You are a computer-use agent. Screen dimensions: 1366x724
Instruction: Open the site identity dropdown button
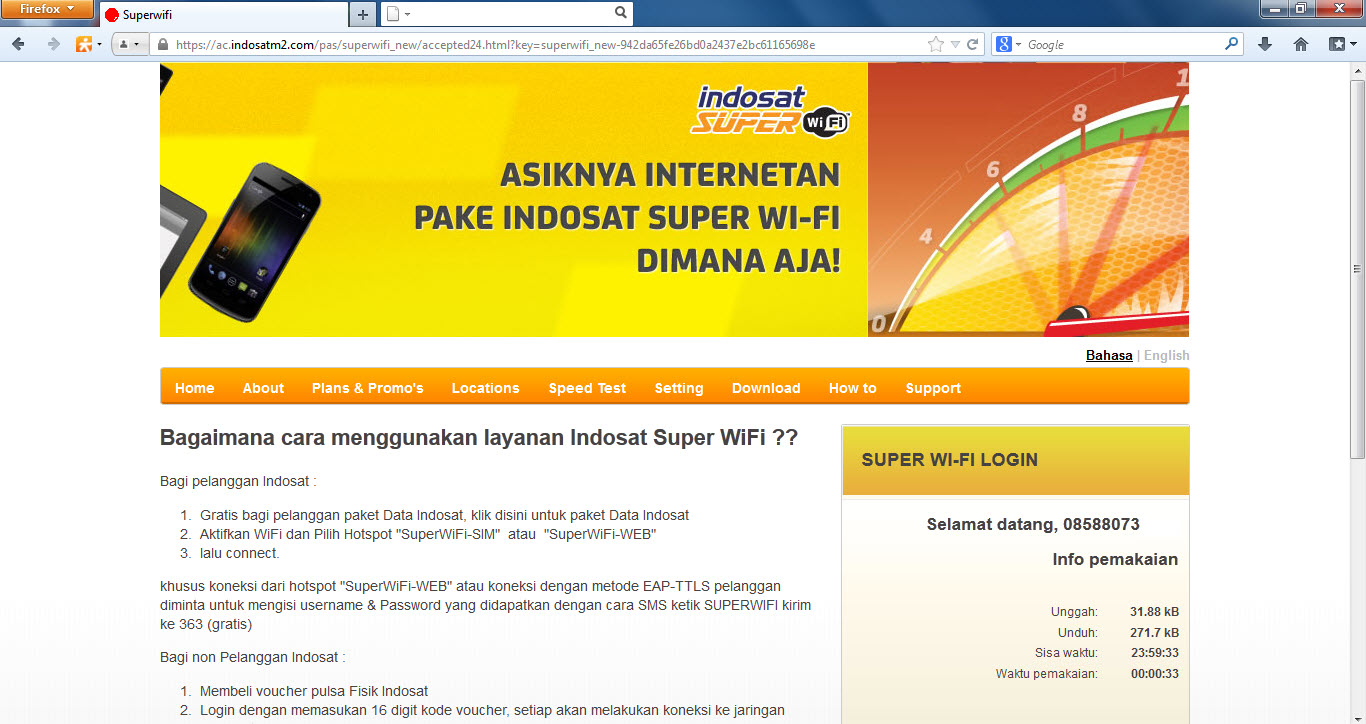pos(129,44)
